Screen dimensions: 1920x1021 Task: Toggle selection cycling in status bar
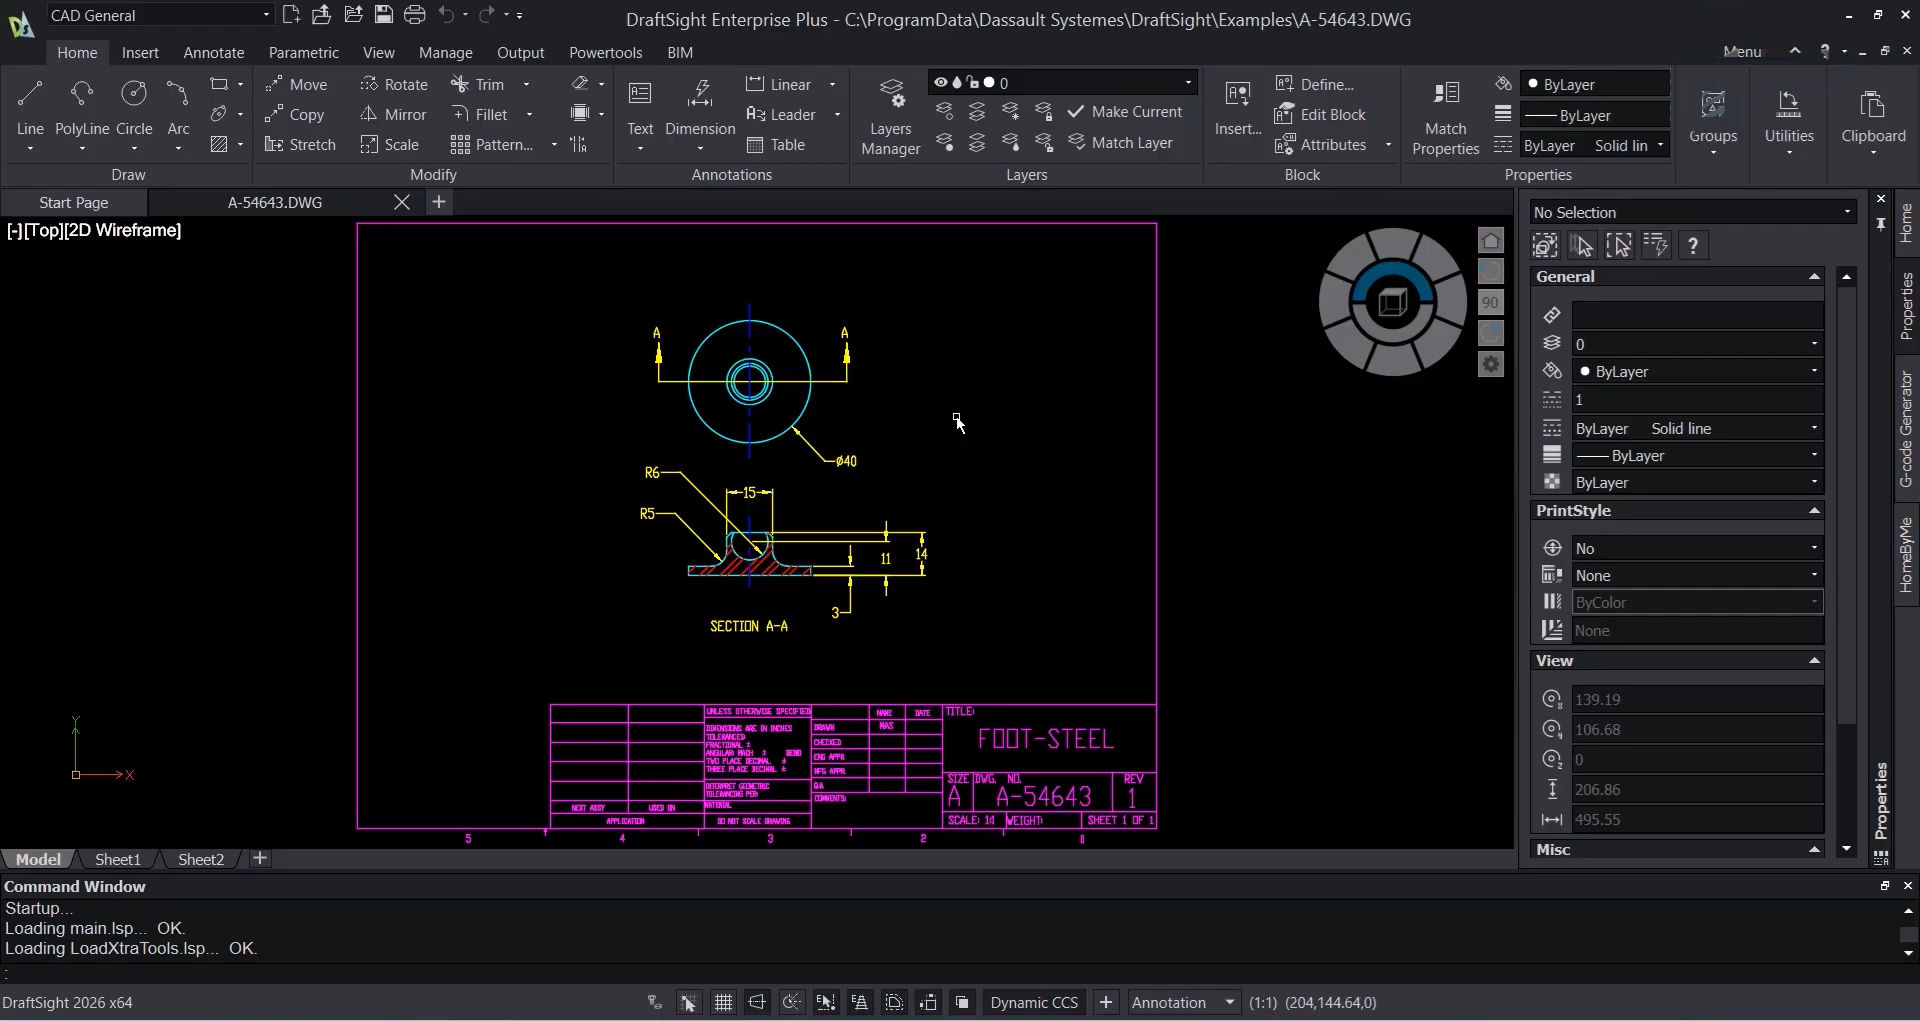click(962, 1002)
